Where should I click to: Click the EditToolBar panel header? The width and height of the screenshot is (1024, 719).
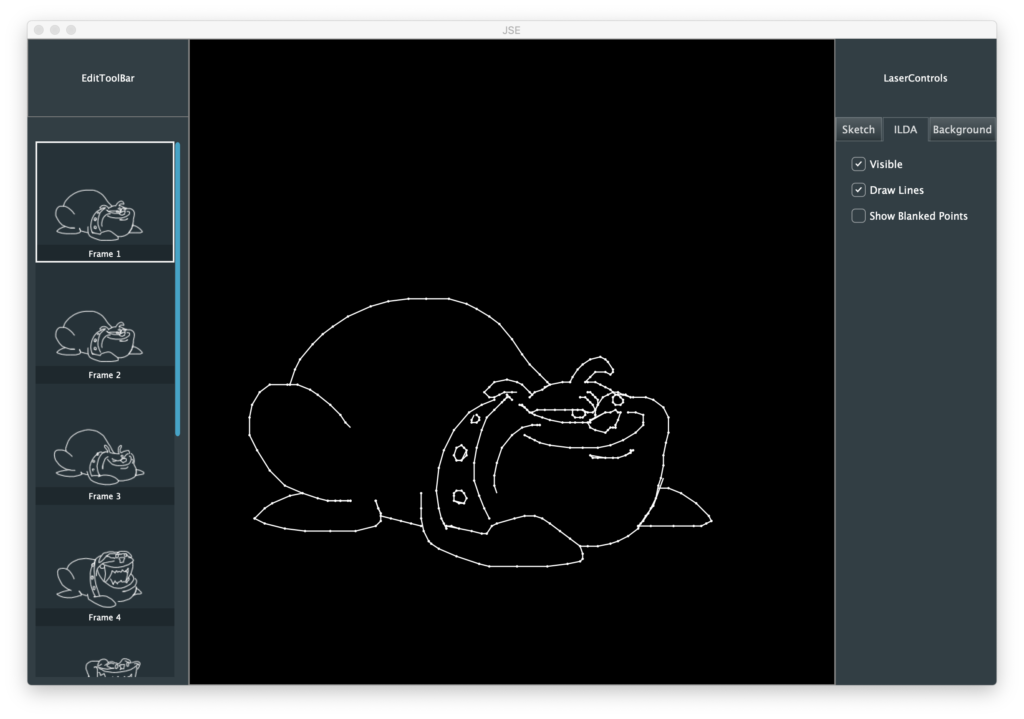click(x=108, y=78)
